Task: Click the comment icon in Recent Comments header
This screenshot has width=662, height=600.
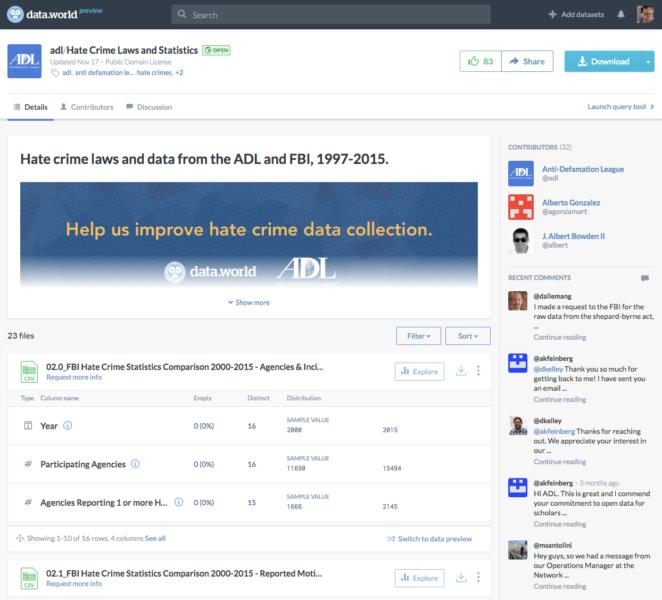Action: (x=645, y=278)
